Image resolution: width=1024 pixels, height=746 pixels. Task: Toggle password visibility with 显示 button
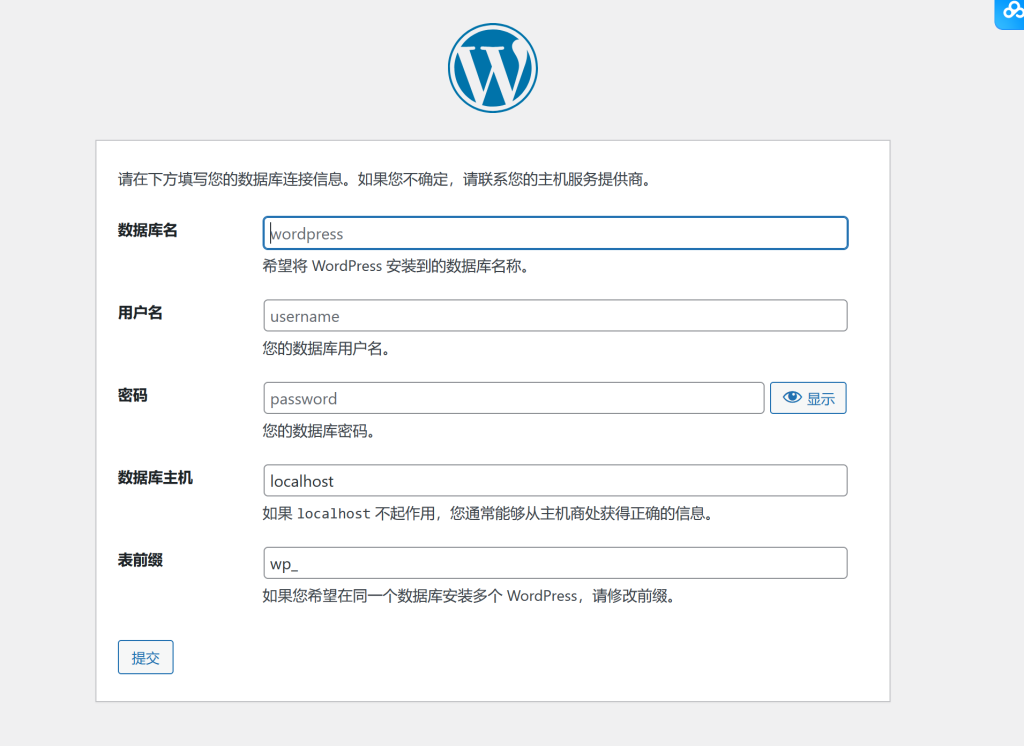(808, 398)
